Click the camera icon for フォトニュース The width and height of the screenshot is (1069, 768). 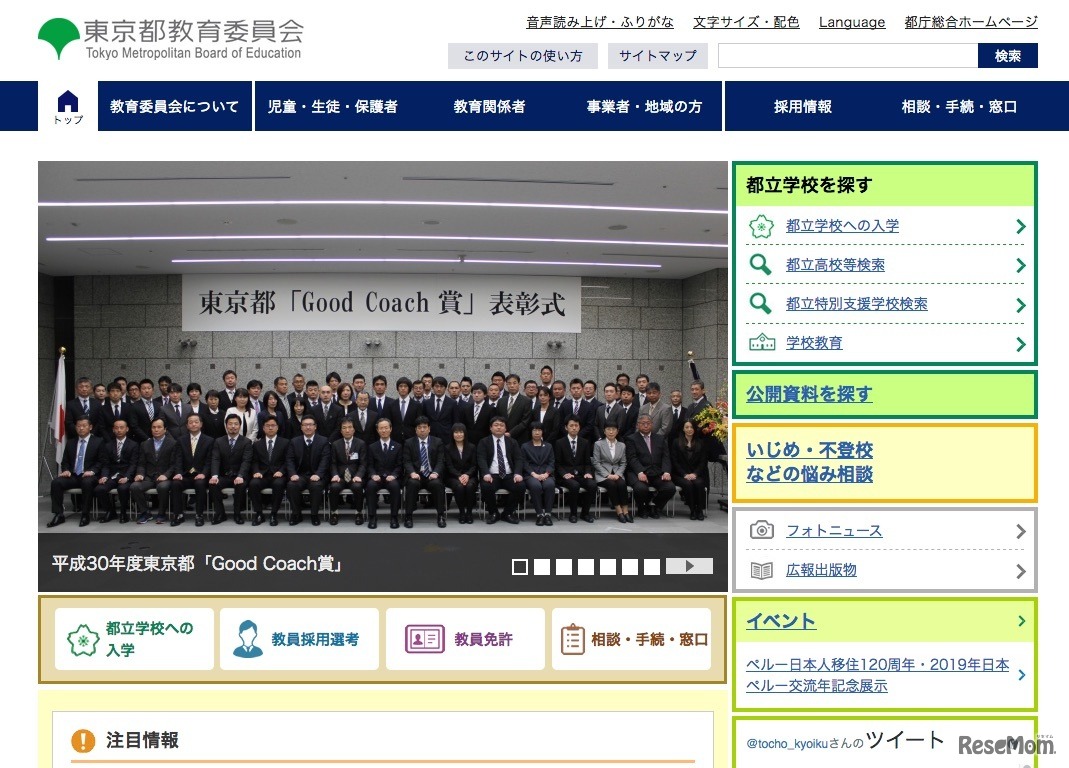point(762,530)
